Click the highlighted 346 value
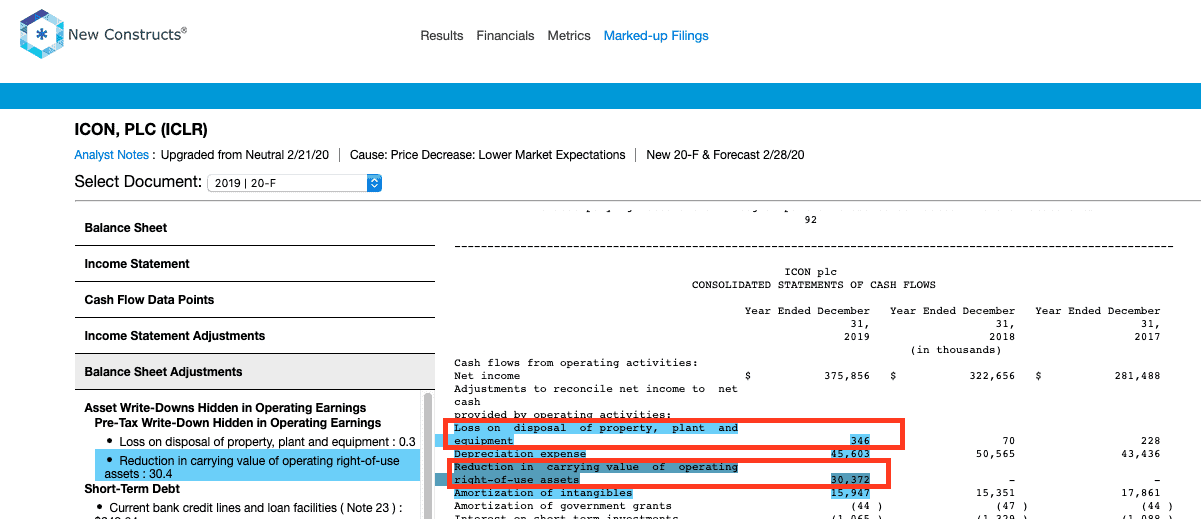The width and height of the screenshot is (1201, 519). (860, 440)
